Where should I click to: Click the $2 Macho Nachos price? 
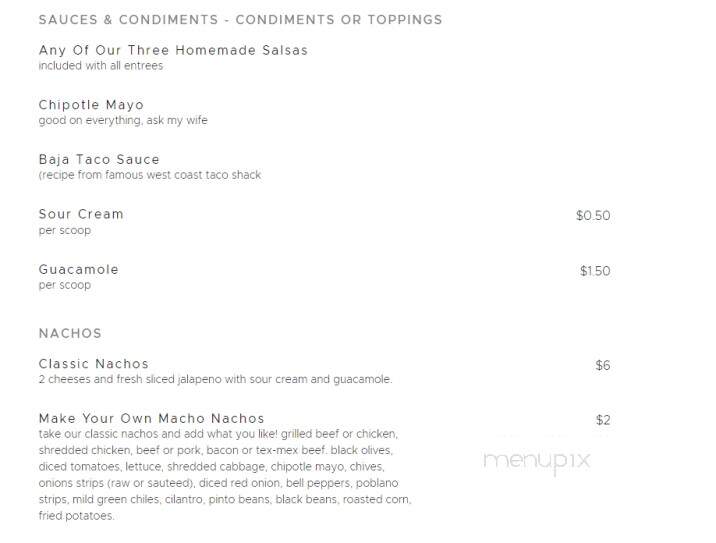(603, 420)
